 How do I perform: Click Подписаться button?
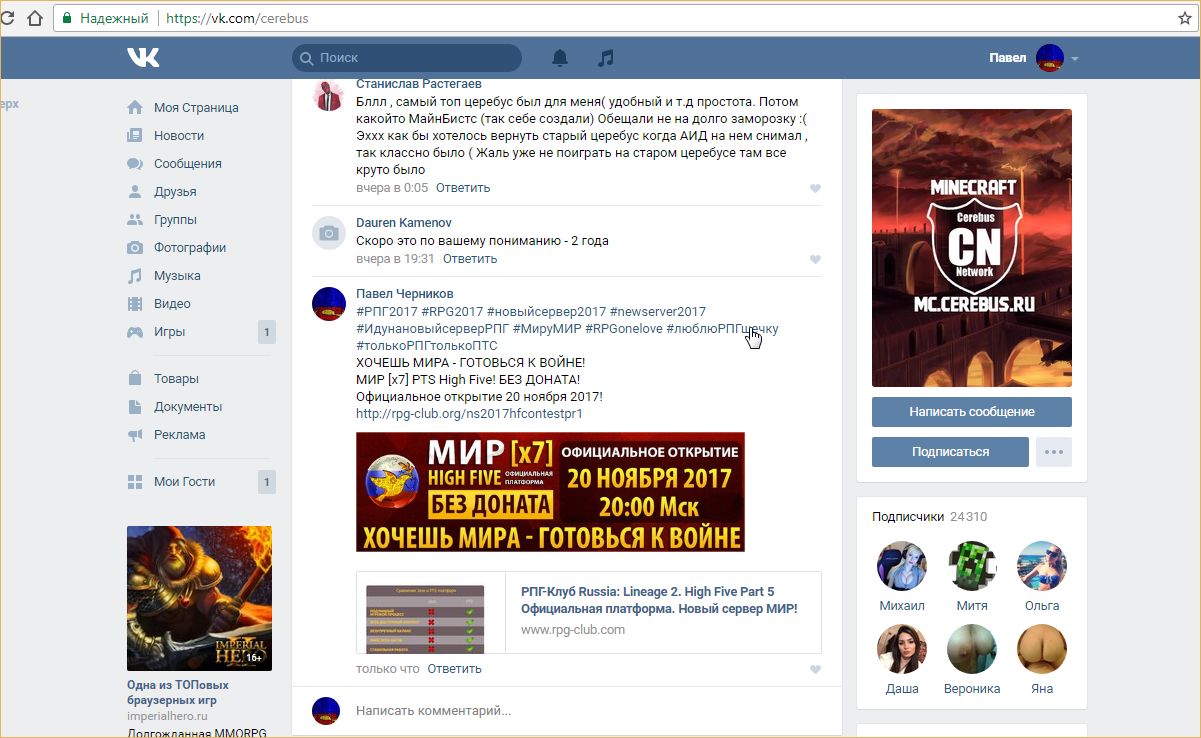click(x=950, y=452)
